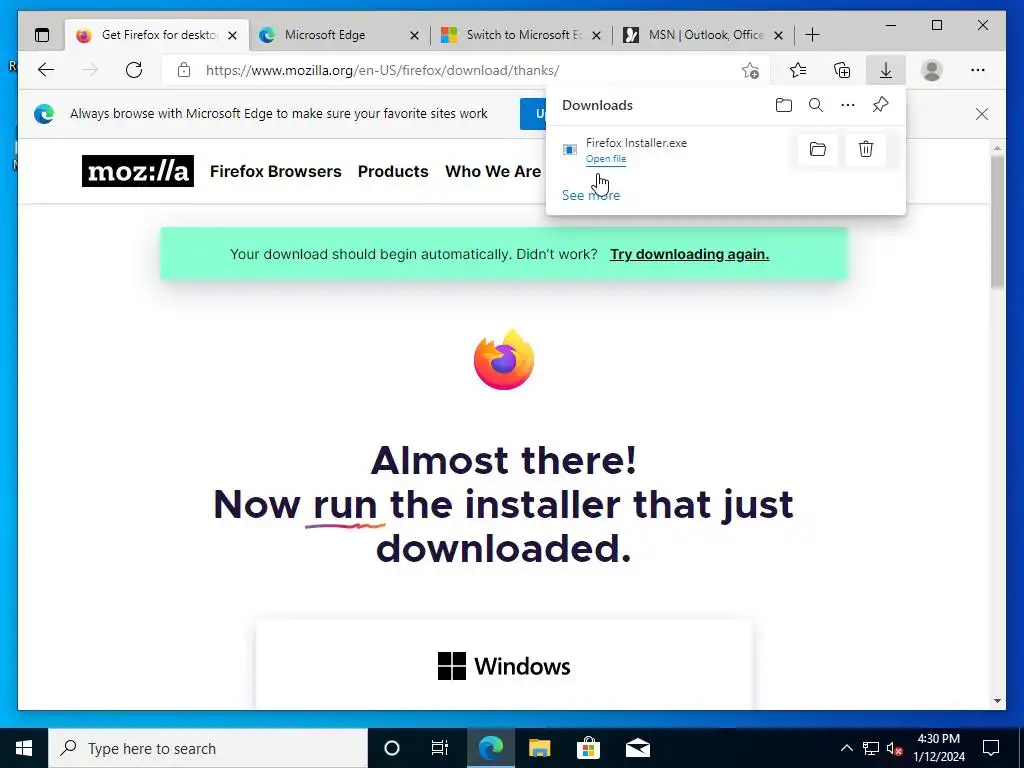Image resolution: width=1024 pixels, height=768 pixels.
Task: Add this page to favorites
Action: (x=750, y=70)
